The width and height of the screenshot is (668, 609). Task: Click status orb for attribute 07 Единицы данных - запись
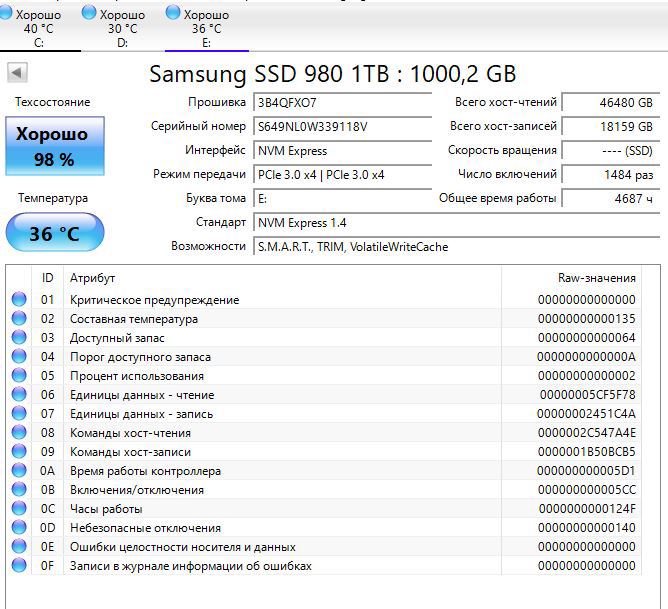tap(19, 413)
